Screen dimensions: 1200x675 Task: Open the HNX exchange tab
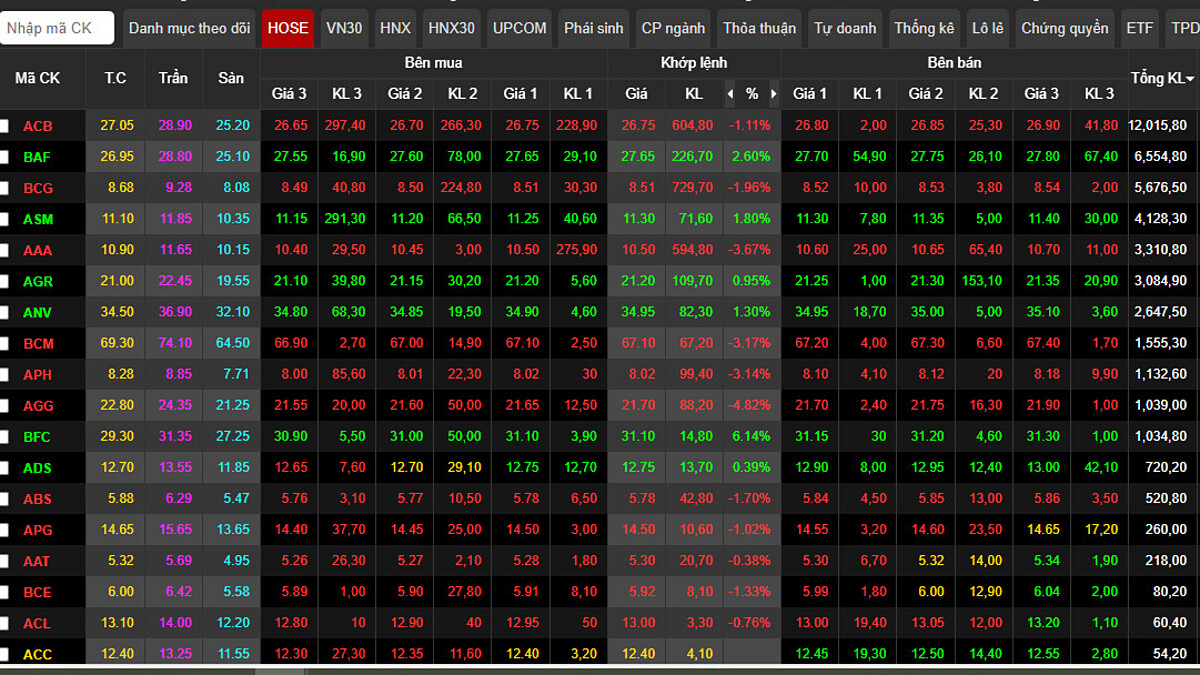(395, 28)
